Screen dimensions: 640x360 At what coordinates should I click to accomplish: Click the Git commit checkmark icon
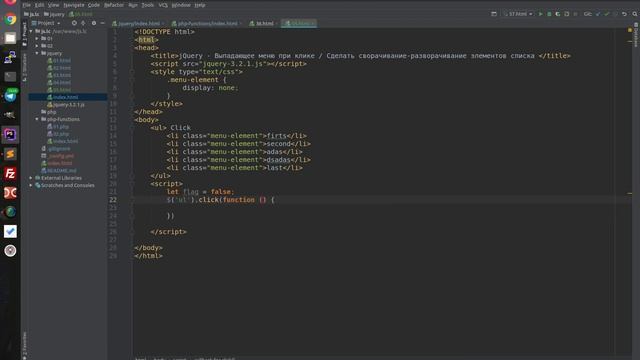tap(607, 14)
